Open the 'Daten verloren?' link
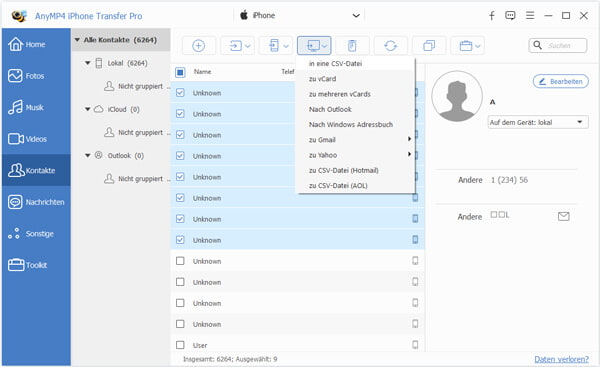 (x=561, y=359)
